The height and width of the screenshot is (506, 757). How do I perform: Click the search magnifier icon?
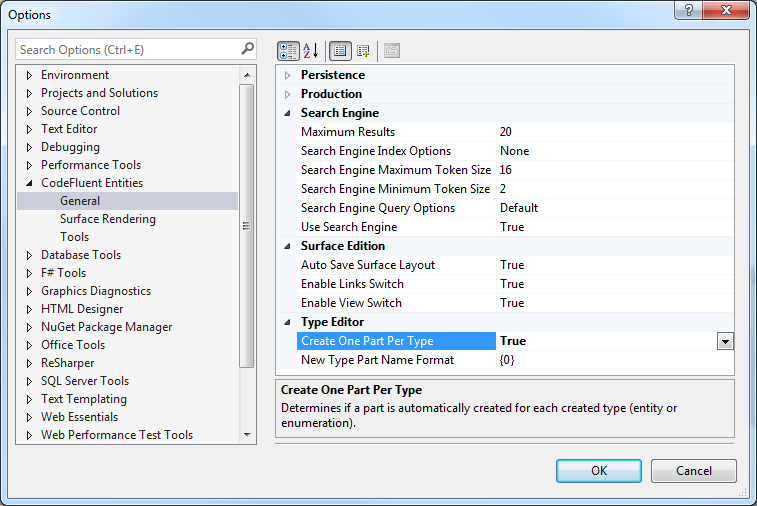[247, 49]
